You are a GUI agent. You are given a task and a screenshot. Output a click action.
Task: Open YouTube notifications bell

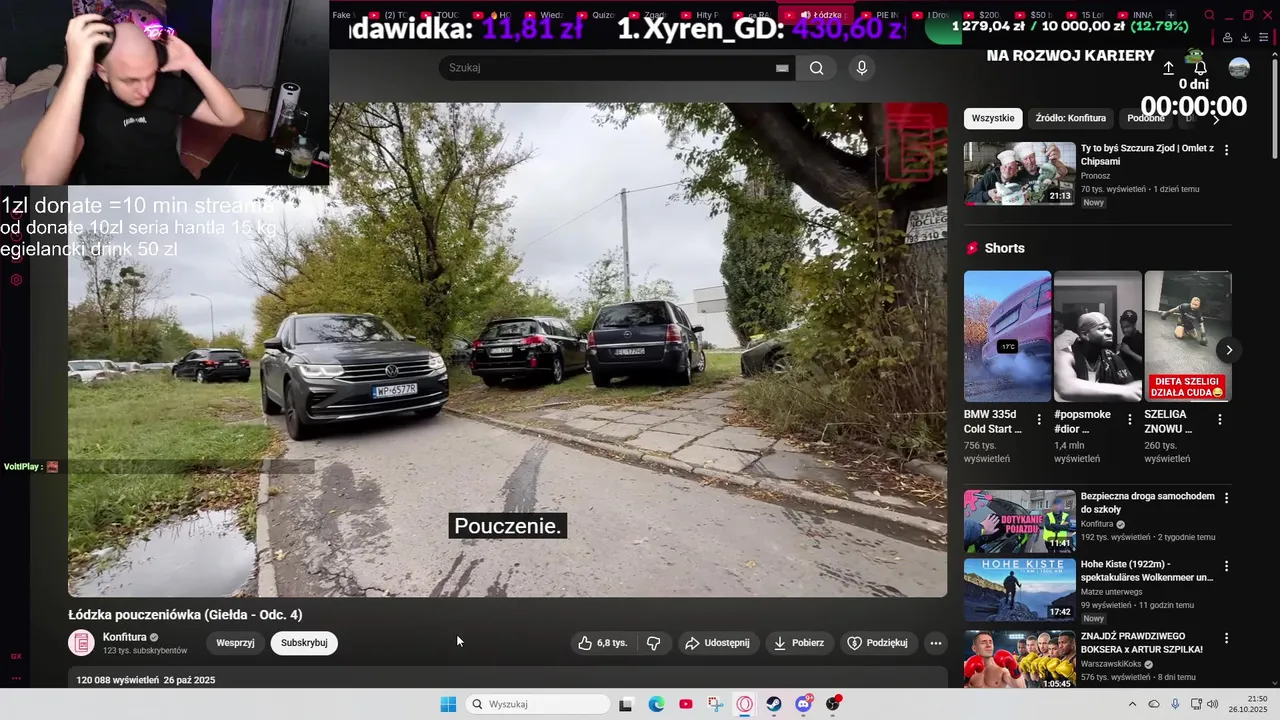[1200, 68]
